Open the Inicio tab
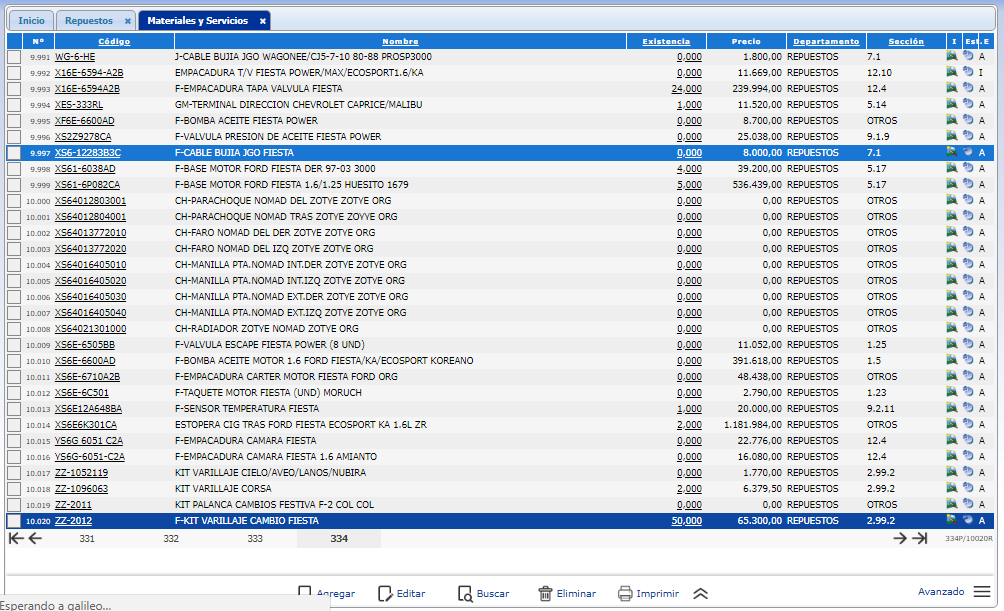Image resolution: width=1004 pixels, height=611 pixels. pos(31,20)
